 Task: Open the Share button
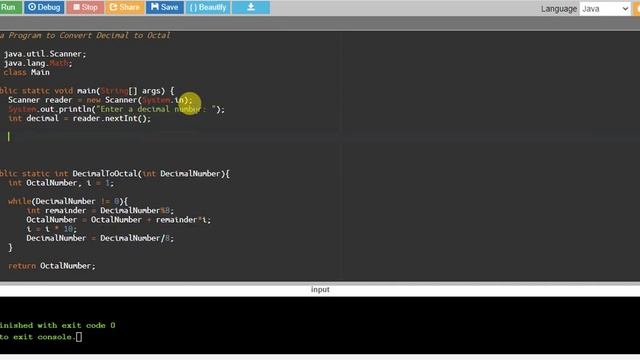(x=125, y=7)
